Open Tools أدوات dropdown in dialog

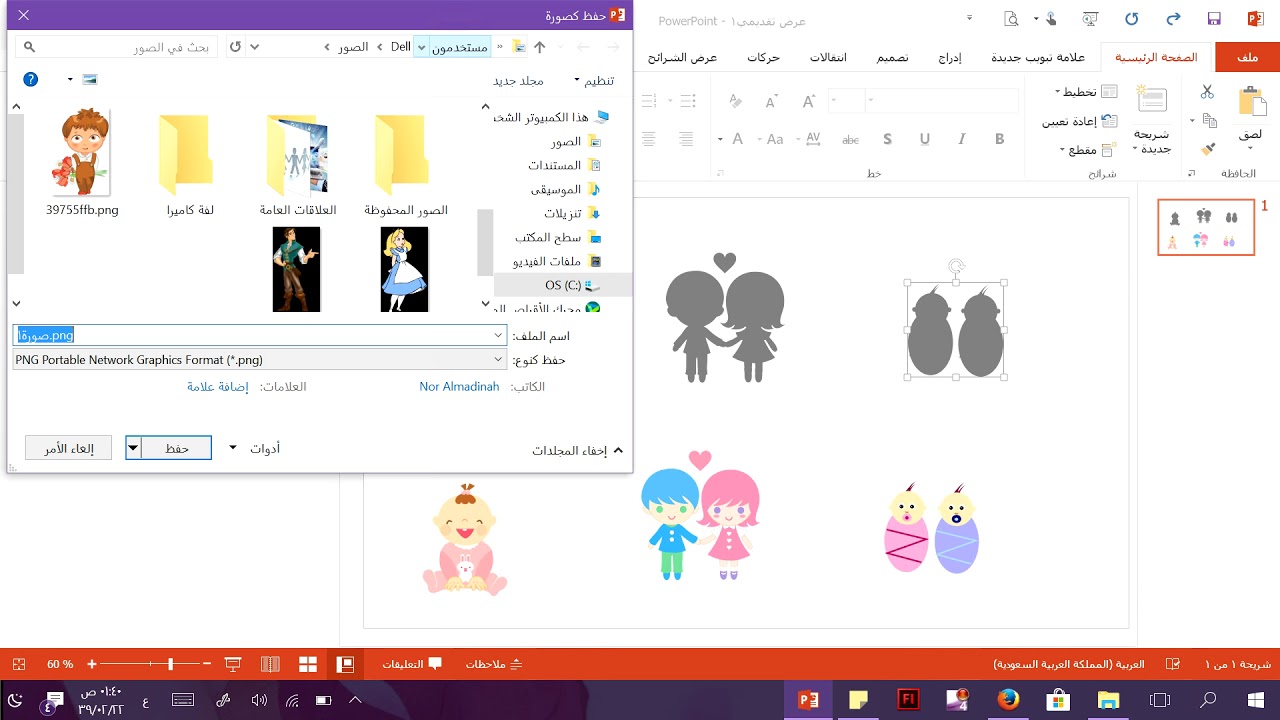point(256,448)
